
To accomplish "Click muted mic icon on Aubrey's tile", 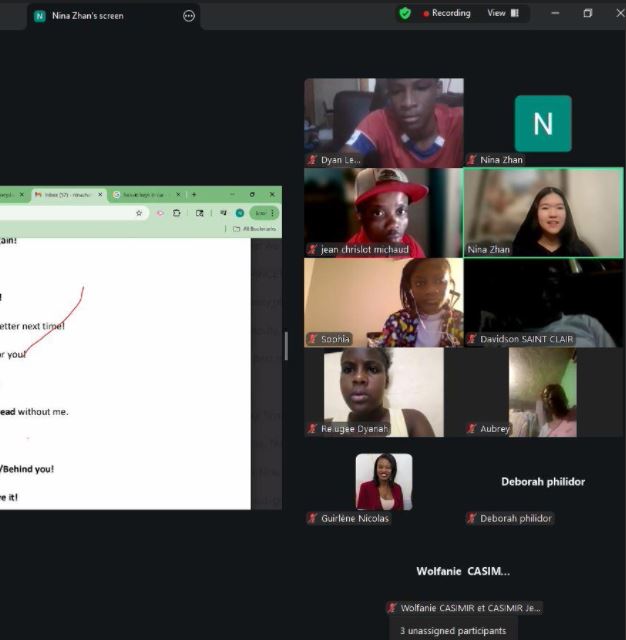I will pyautogui.click(x=472, y=429).
